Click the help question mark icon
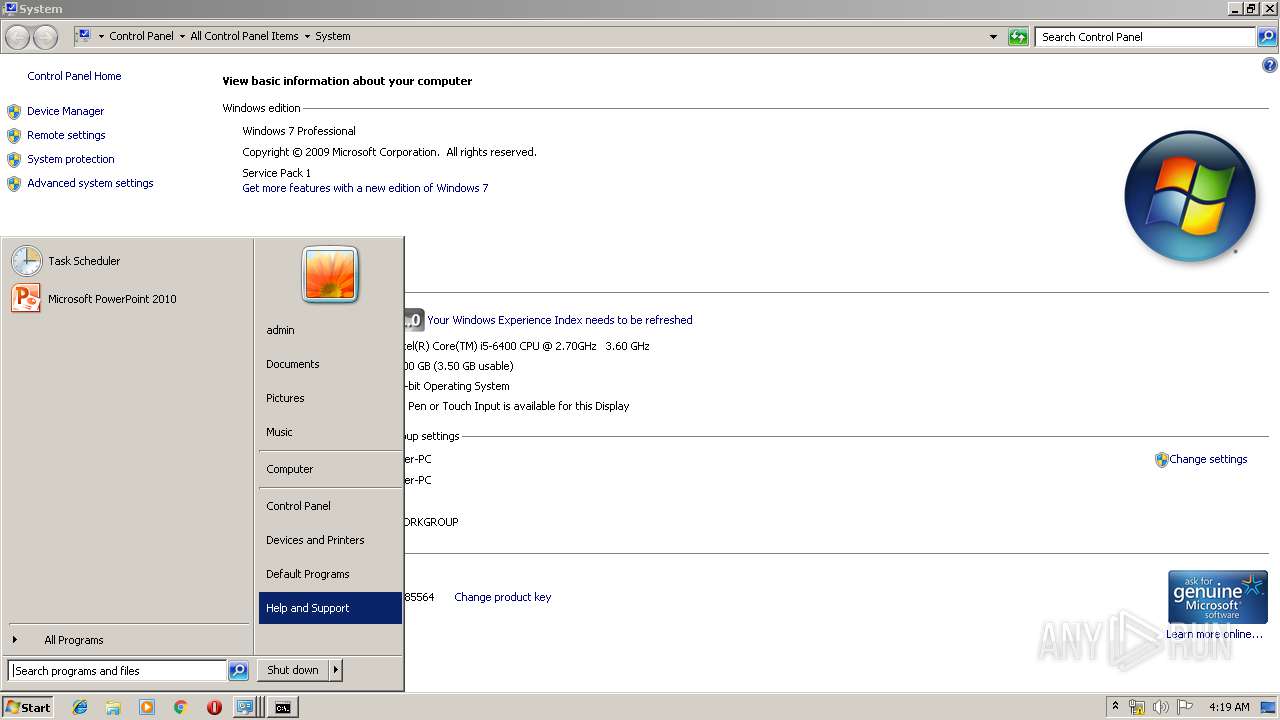1280x720 pixels. click(1270, 66)
